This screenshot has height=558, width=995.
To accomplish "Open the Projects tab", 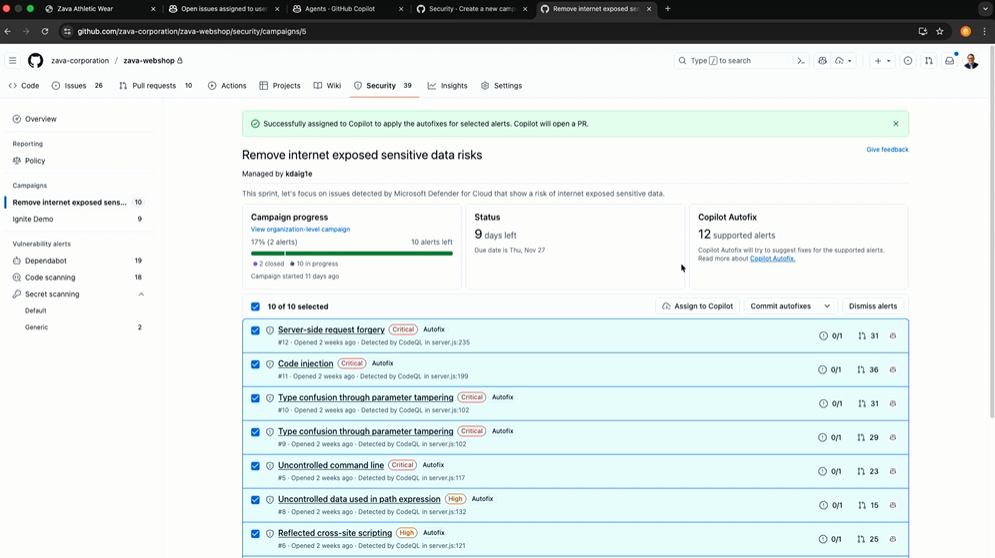I will click(280, 86).
